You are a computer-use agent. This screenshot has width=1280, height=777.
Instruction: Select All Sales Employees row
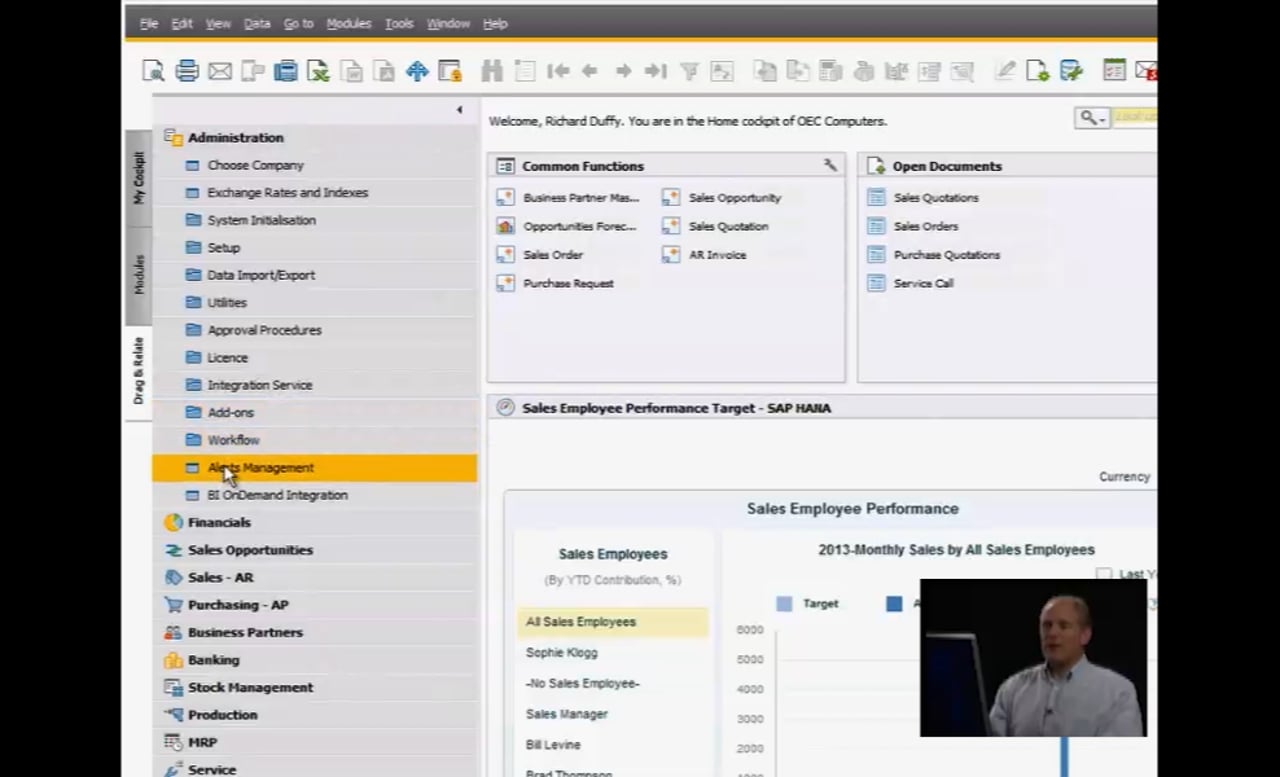[x=612, y=622]
